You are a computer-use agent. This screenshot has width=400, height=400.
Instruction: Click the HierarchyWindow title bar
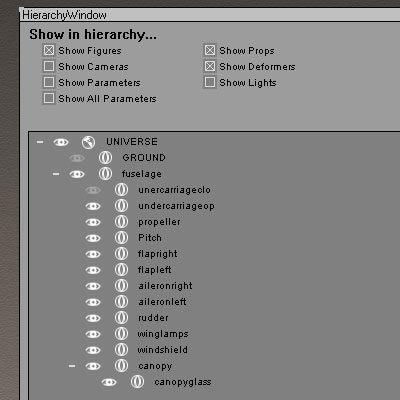[210, 15]
